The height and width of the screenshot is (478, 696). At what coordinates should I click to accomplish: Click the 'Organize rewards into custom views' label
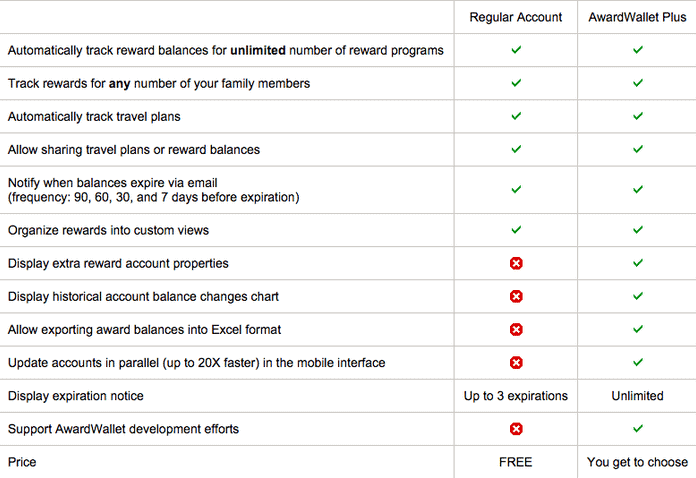[108, 230]
